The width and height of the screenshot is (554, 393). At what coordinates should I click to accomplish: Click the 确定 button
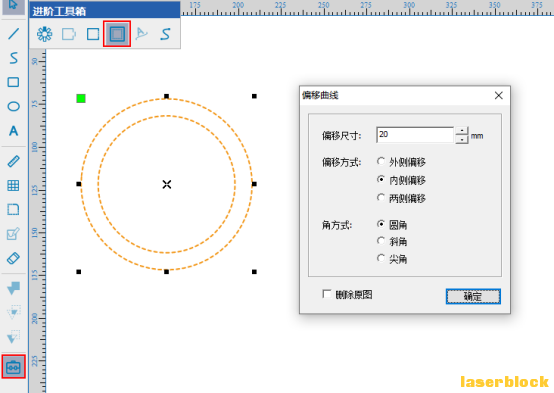473,296
